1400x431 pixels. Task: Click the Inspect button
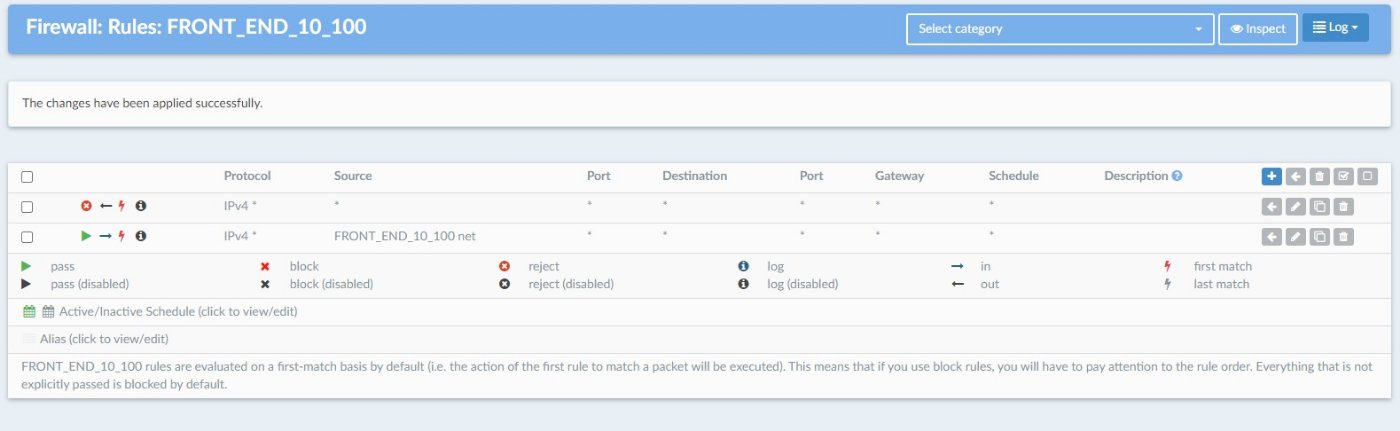1258,29
